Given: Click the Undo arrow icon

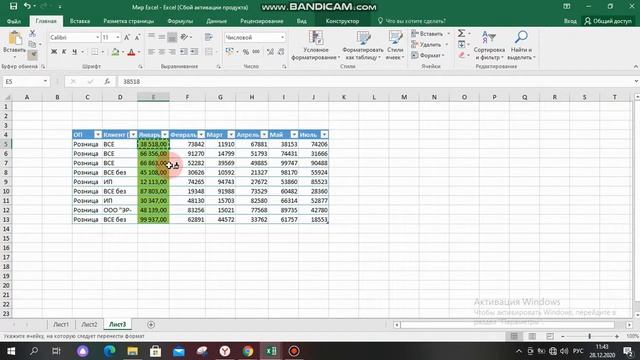Looking at the screenshot, I should point(27,6).
